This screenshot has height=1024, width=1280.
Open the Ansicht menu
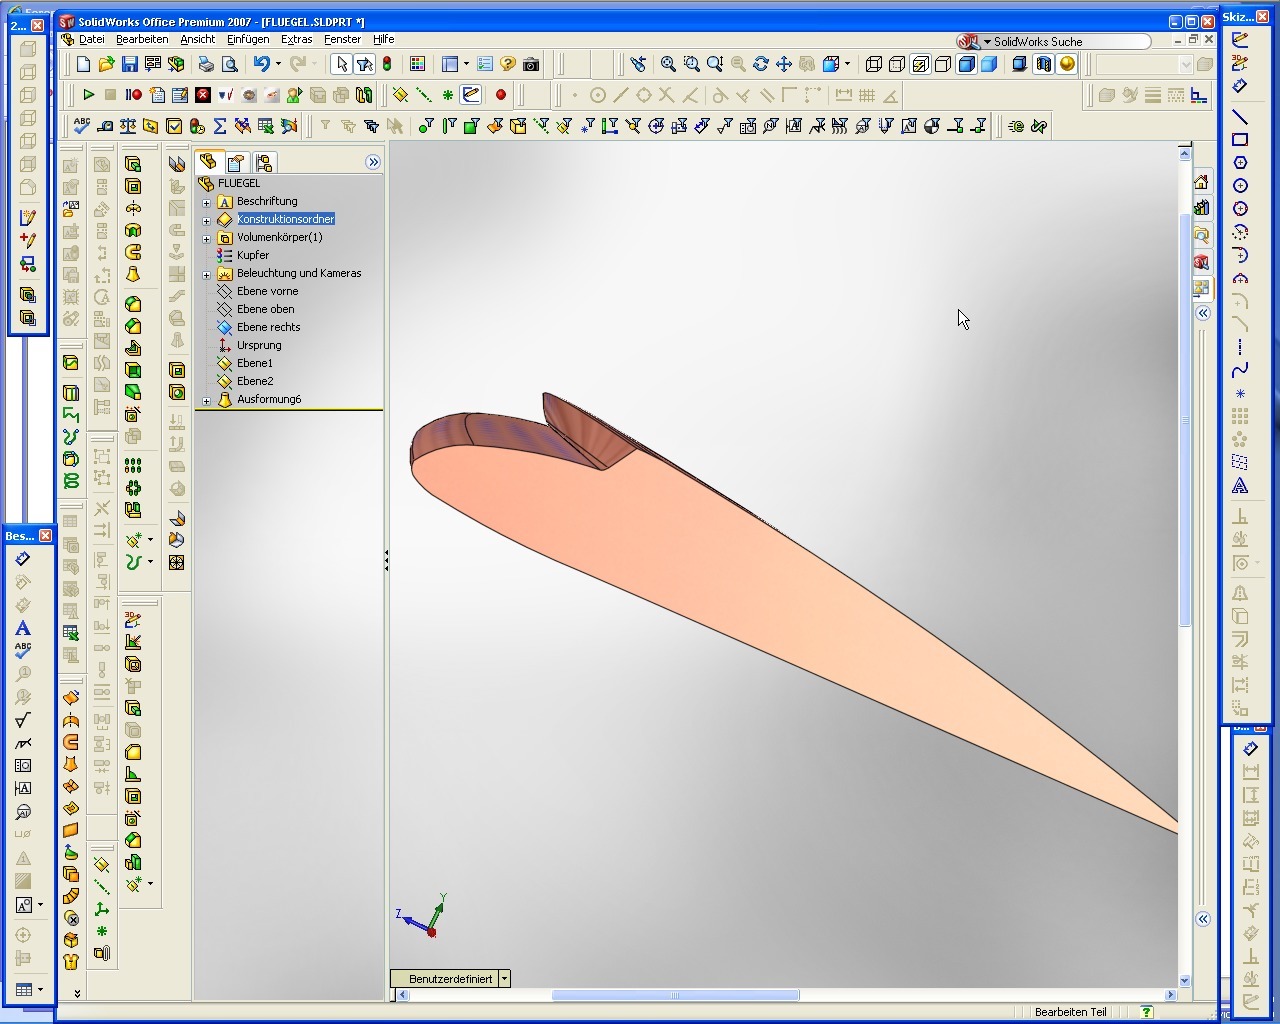pos(197,40)
